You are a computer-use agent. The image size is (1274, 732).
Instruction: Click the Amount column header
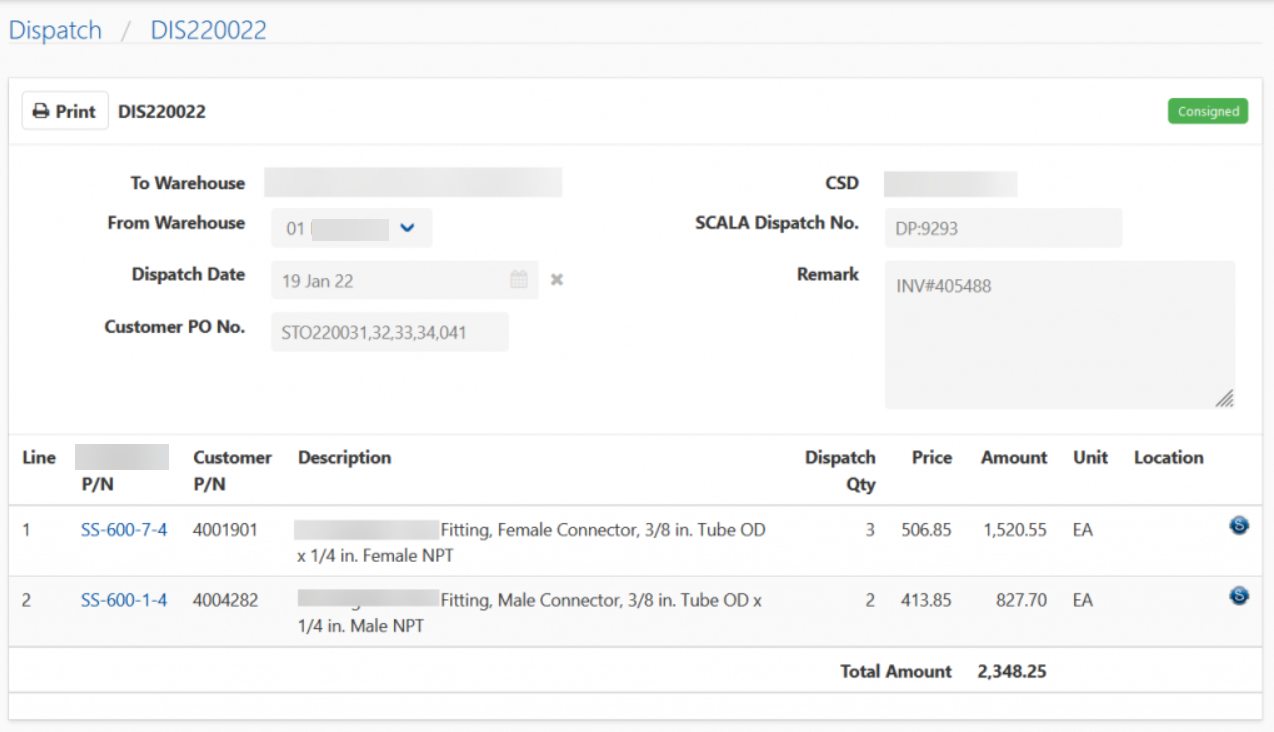pyautogui.click(x=1013, y=458)
